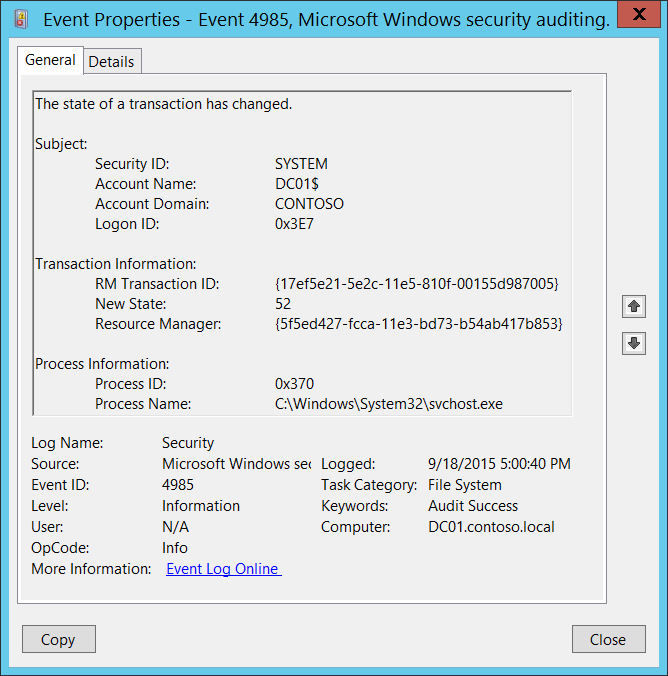Open the Details tab
668x676 pixels.
[x=111, y=62]
